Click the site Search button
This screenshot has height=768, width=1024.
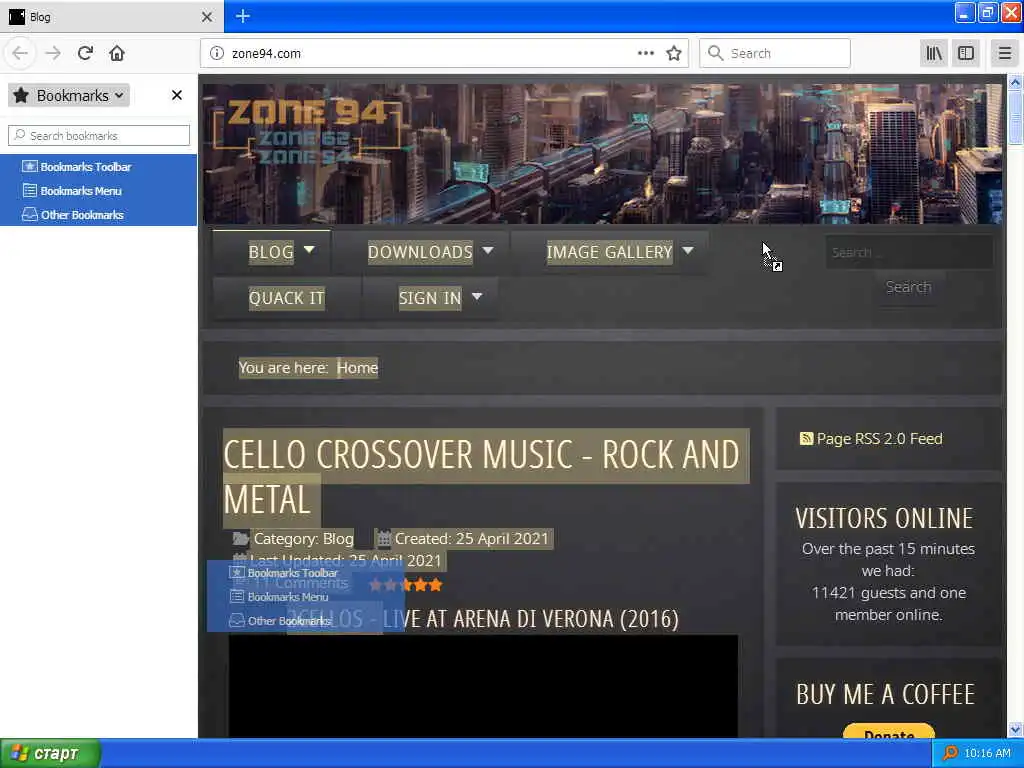point(908,287)
